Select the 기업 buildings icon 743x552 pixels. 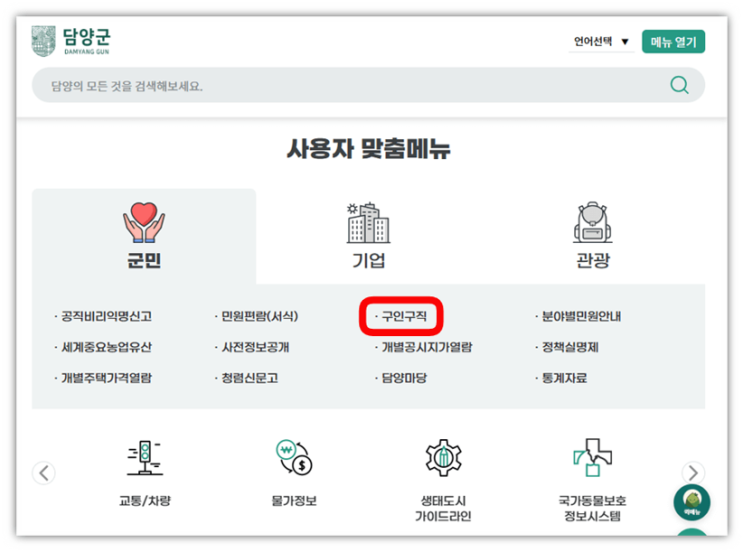click(368, 223)
